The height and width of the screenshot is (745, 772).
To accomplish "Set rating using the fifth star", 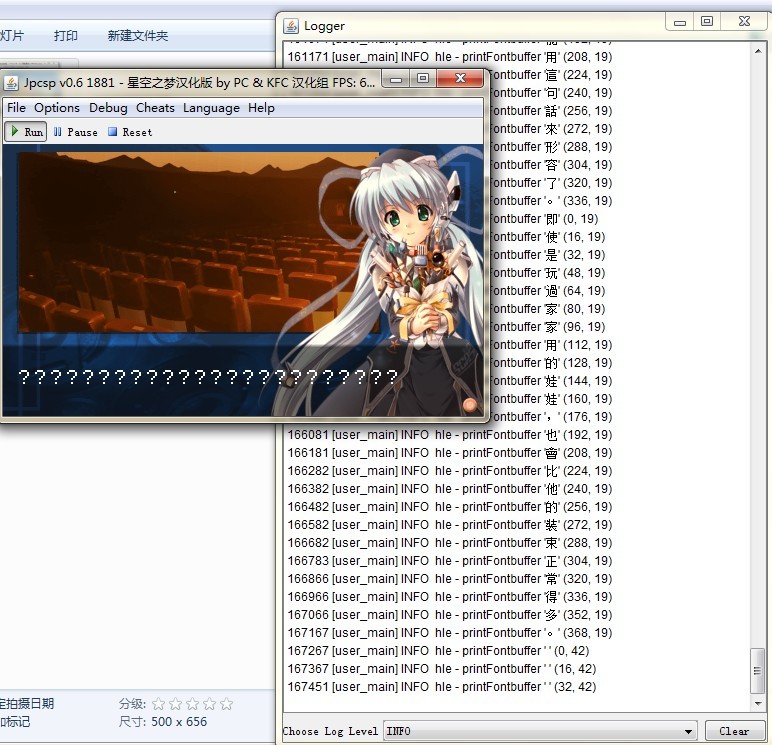I will 226,704.
